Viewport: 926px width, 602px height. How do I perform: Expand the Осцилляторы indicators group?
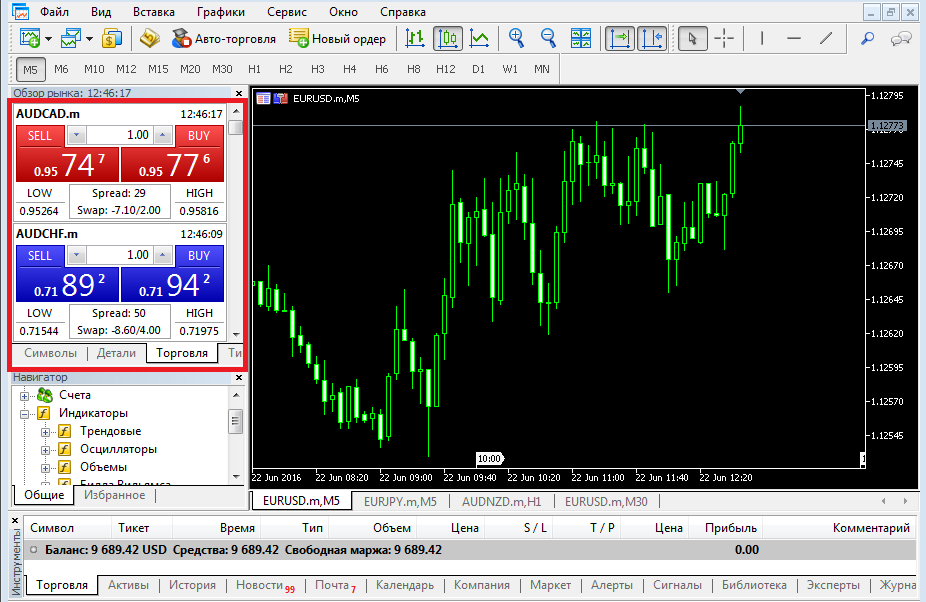45,449
